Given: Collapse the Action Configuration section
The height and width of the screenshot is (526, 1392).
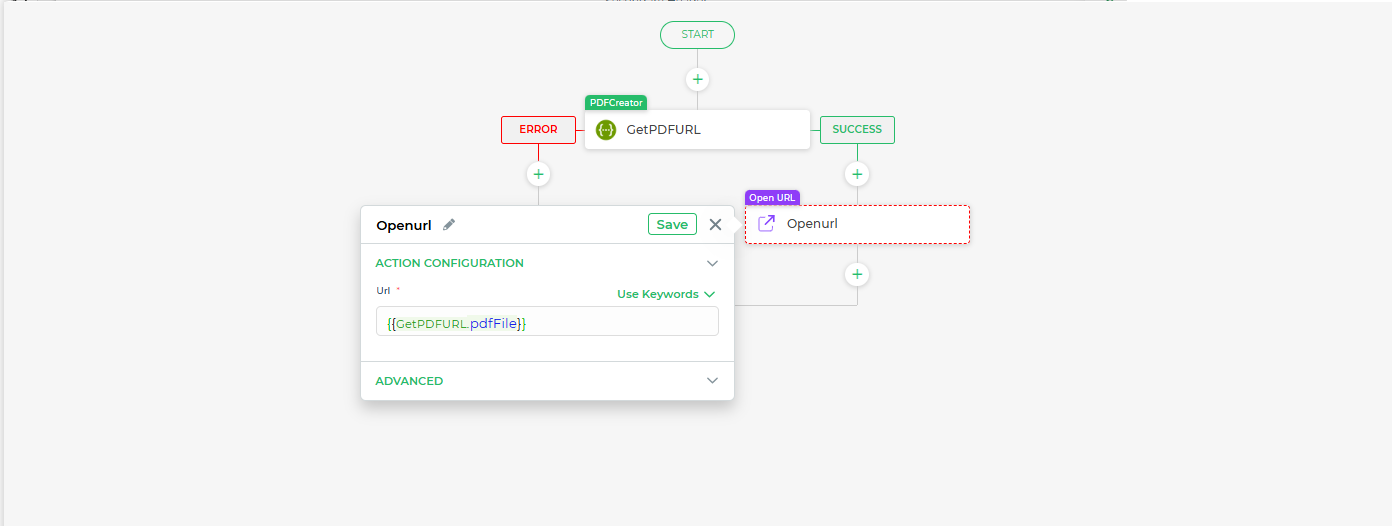Looking at the screenshot, I should 712,264.
